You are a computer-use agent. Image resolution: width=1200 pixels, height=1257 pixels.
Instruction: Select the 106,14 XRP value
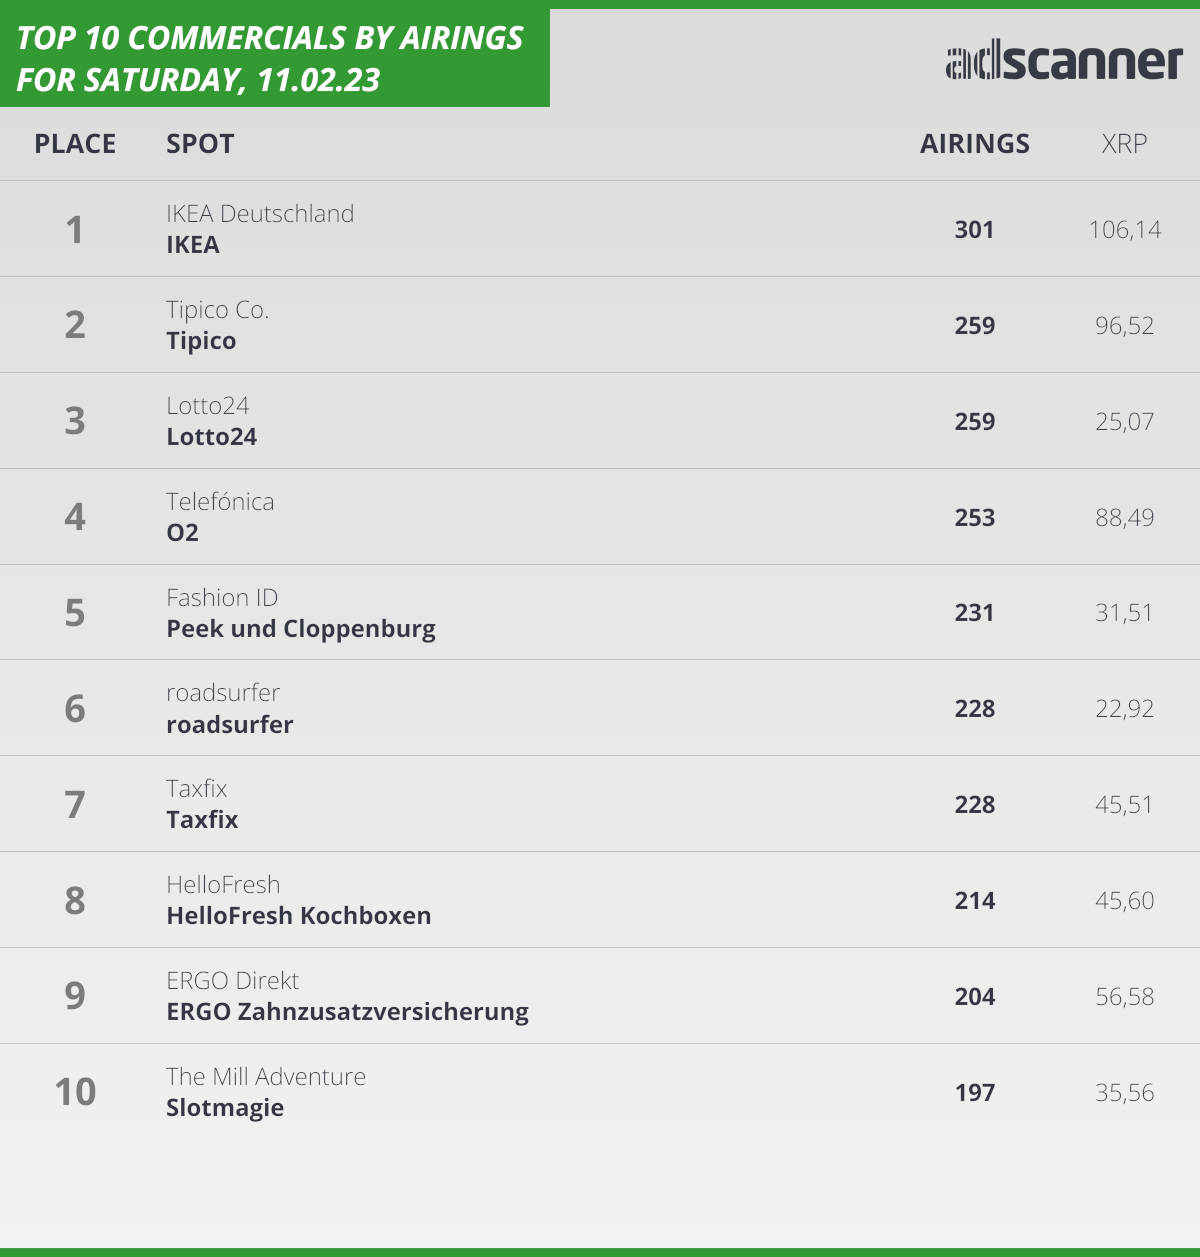click(x=1125, y=230)
